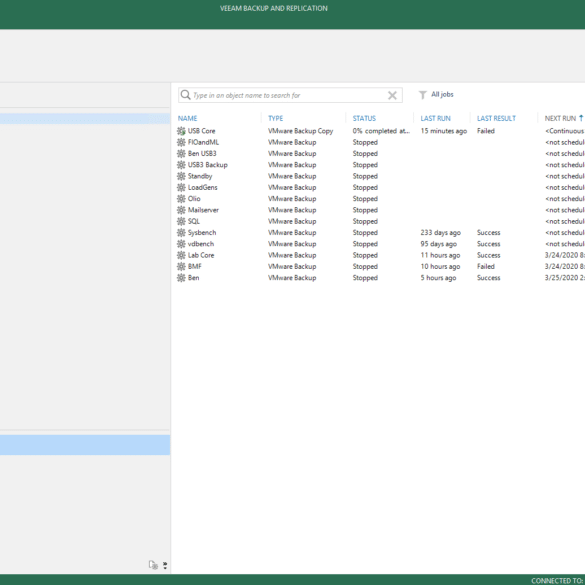Screen dimensions: 585x585
Task: Click the gear icon of the job run 5 hours ago
Action: 181,278
